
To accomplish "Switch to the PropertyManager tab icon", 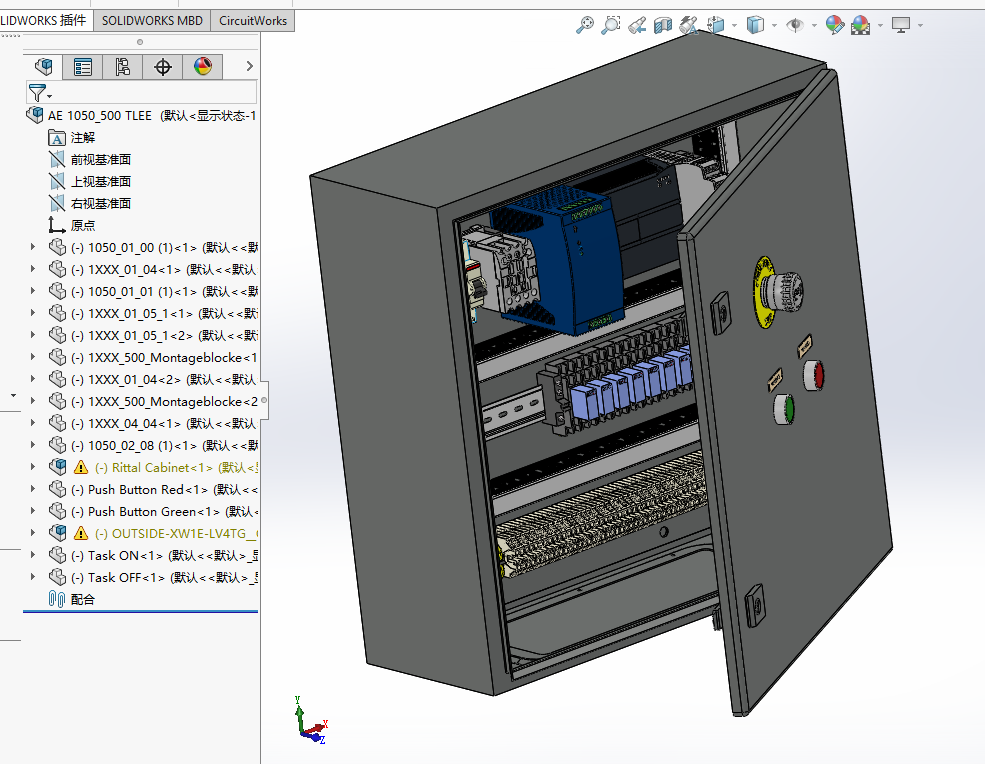I will pyautogui.click(x=83, y=67).
